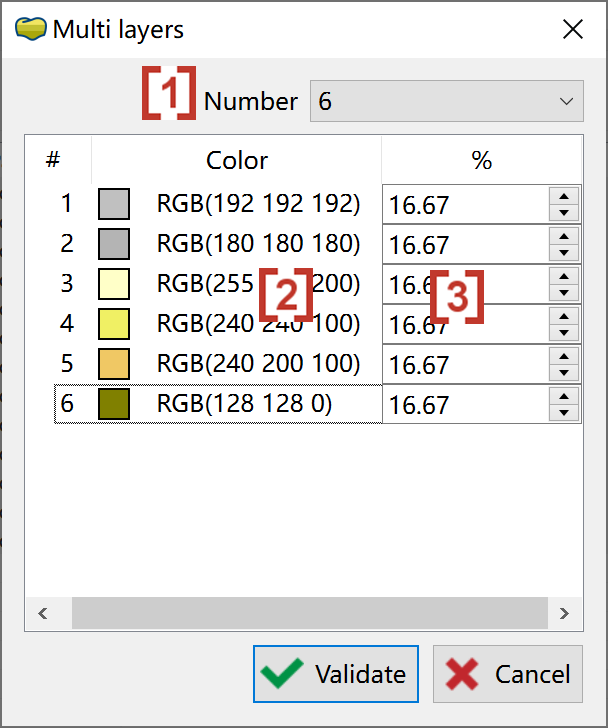Viewport: 608px width, 728px height.
Task: Click the Color column header
Action: click(x=237, y=160)
